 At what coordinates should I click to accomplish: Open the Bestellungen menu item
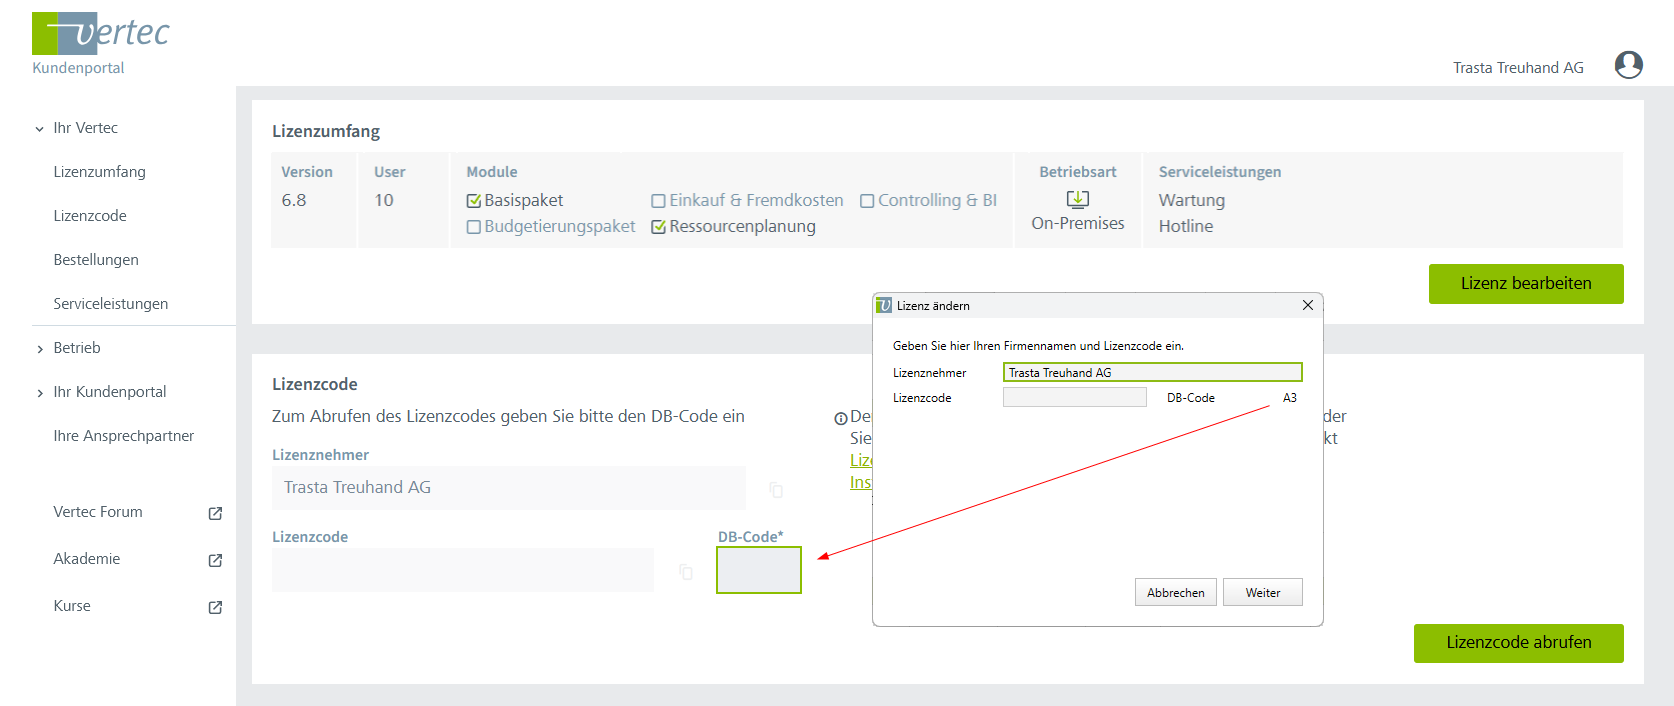click(x=96, y=260)
